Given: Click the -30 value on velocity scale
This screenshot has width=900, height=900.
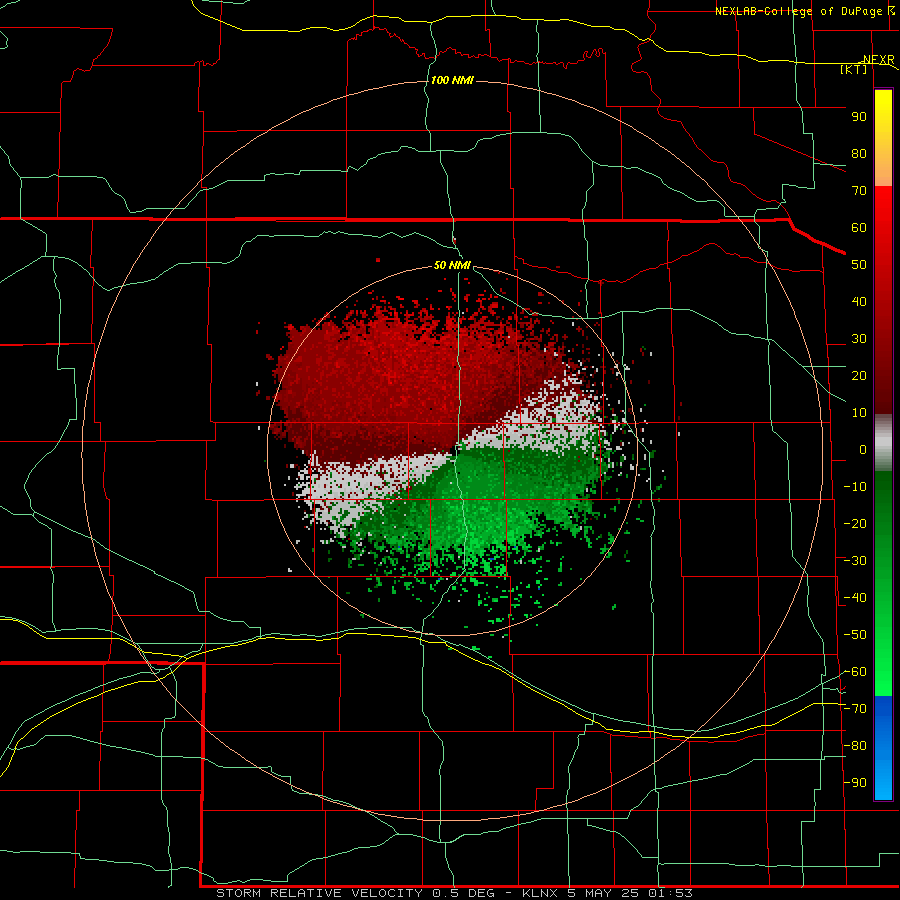Looking at the screenshot, I should (855, 561).
